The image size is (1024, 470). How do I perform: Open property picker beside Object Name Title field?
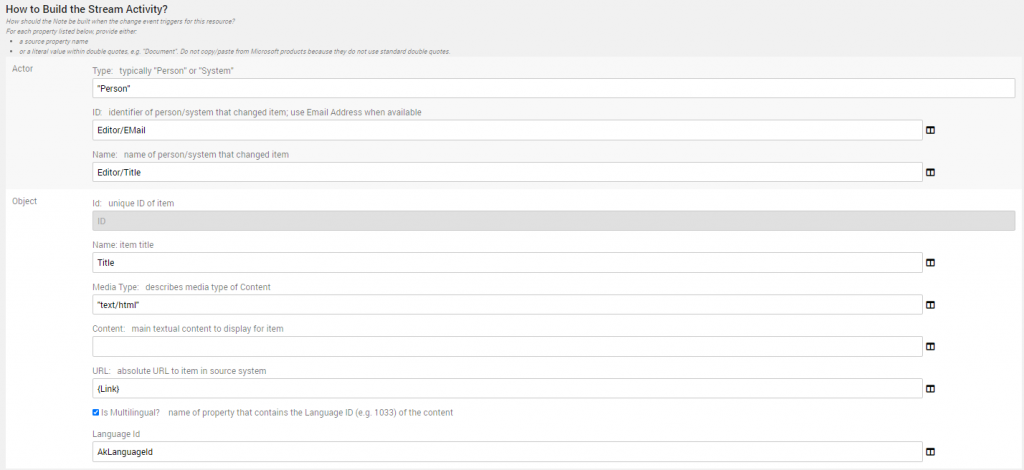click(x=930, y=263)
